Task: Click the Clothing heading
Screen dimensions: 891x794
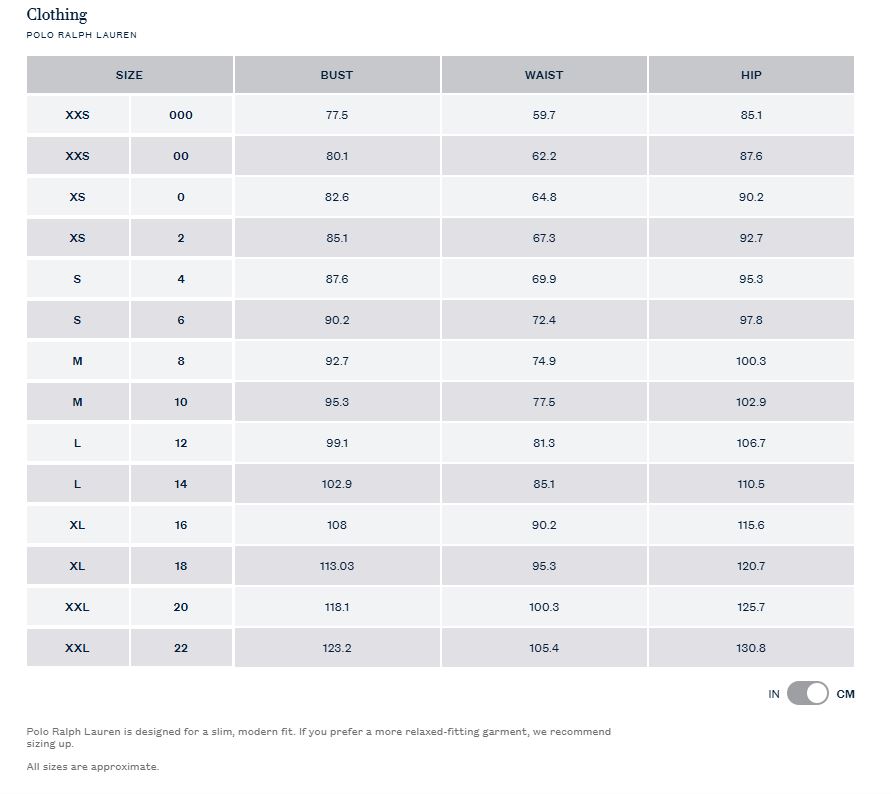Action: (57, 15)
